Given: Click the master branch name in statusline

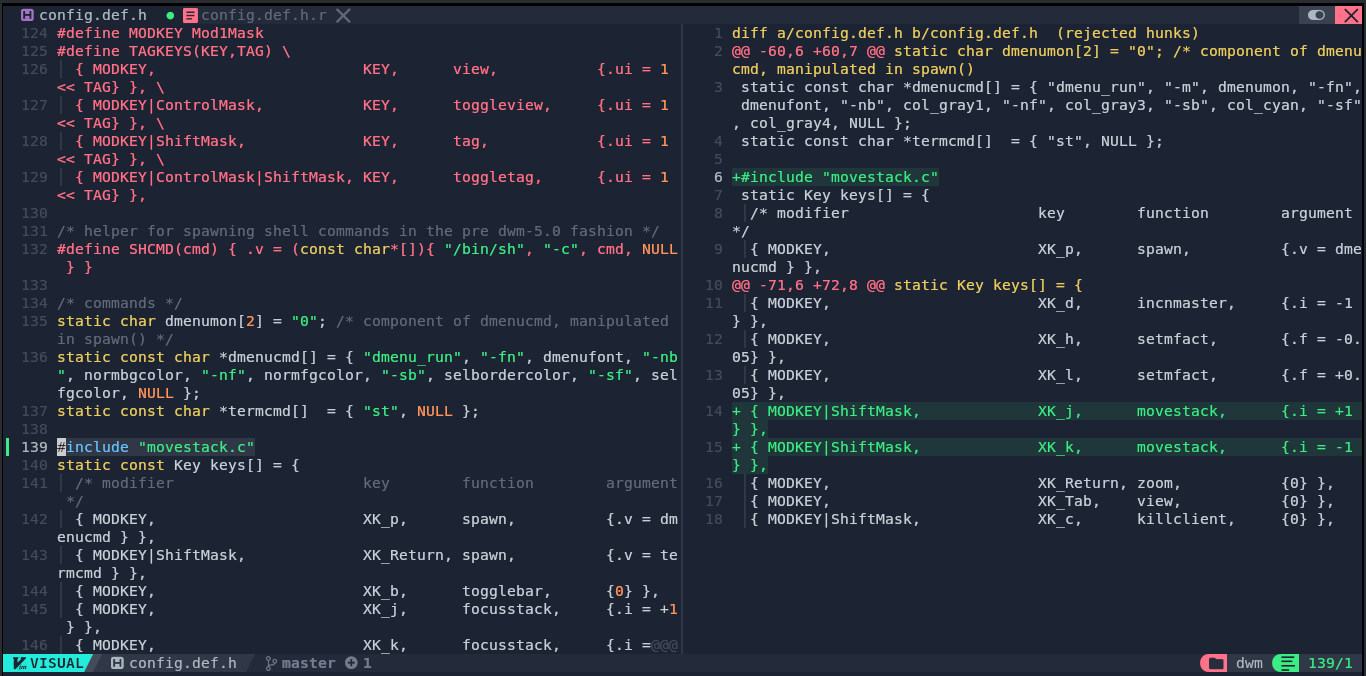Looking at the screenshot, I should (308, 663).
